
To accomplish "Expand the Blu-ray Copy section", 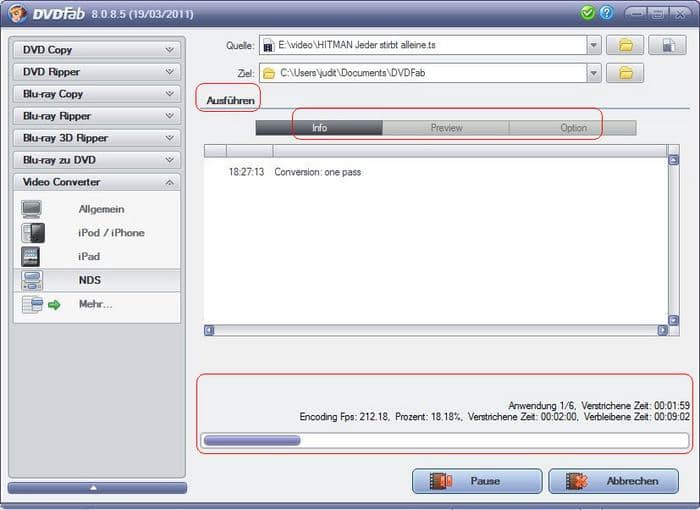I will (96, 94).
